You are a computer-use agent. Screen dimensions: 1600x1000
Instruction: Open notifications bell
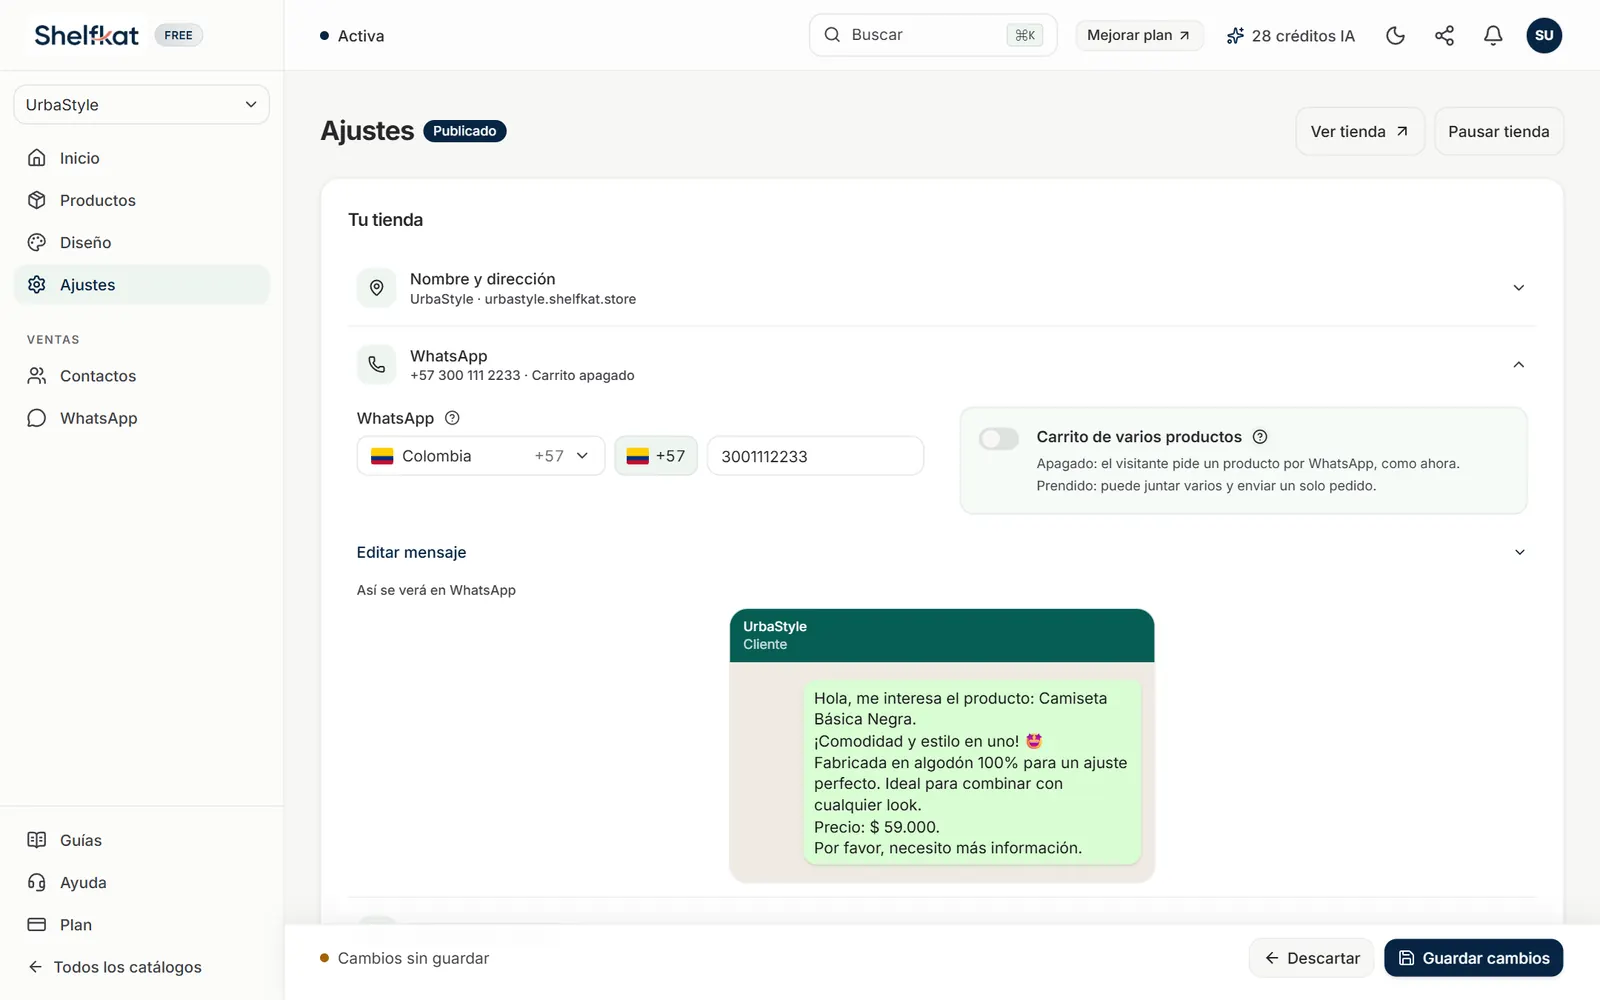pyautogui.click(x=1493, y=36)
